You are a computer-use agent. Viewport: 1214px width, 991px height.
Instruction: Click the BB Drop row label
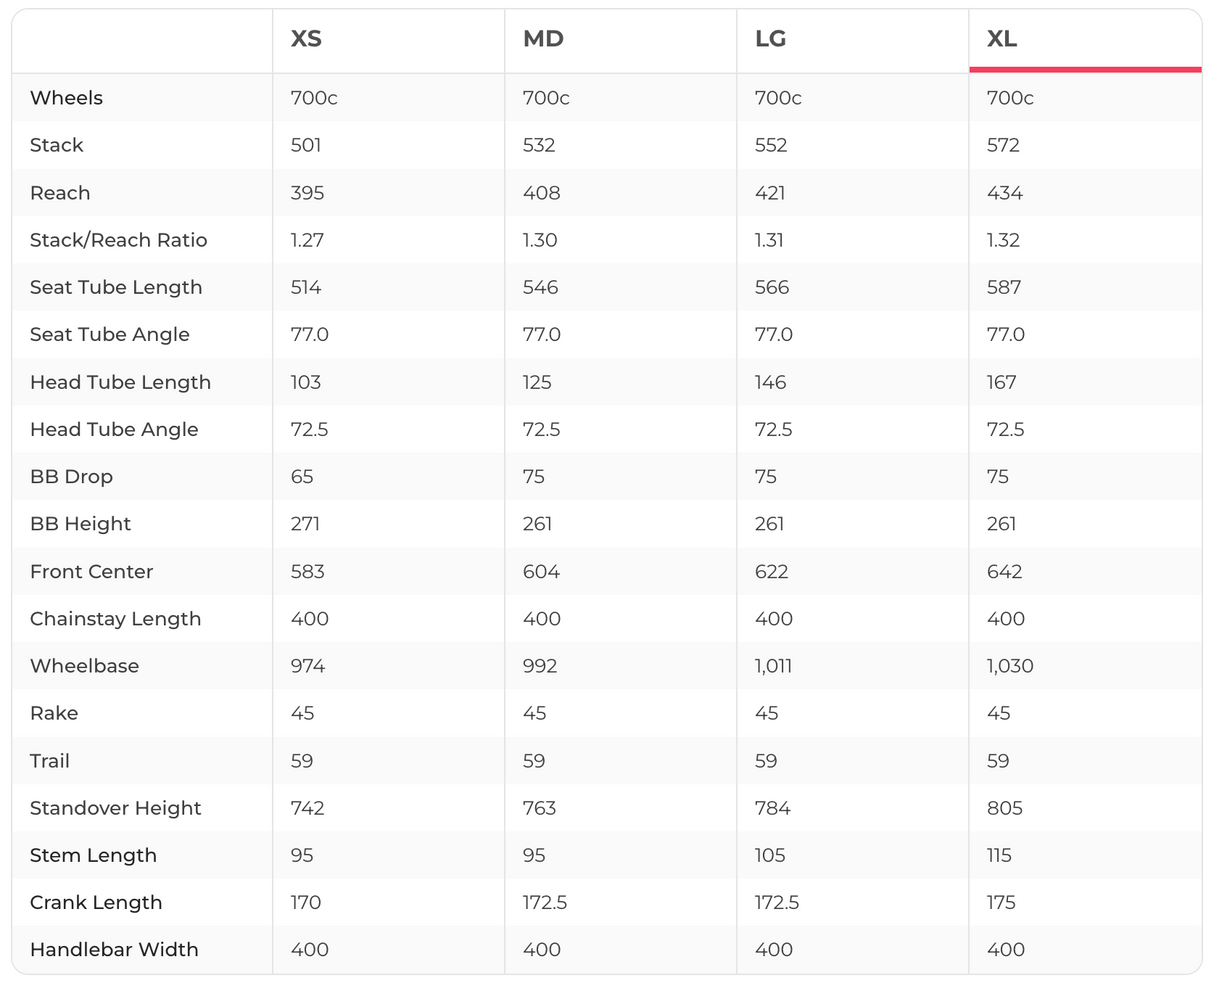tap(71, 476)
